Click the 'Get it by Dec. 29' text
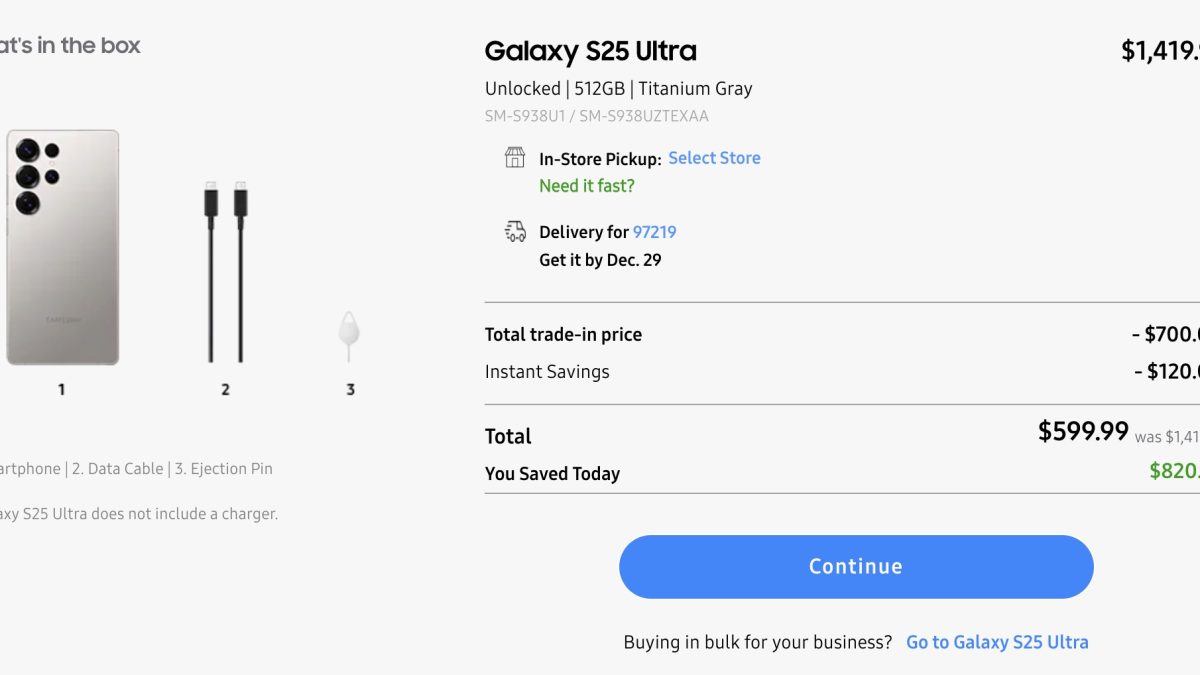 pos(600,260)
